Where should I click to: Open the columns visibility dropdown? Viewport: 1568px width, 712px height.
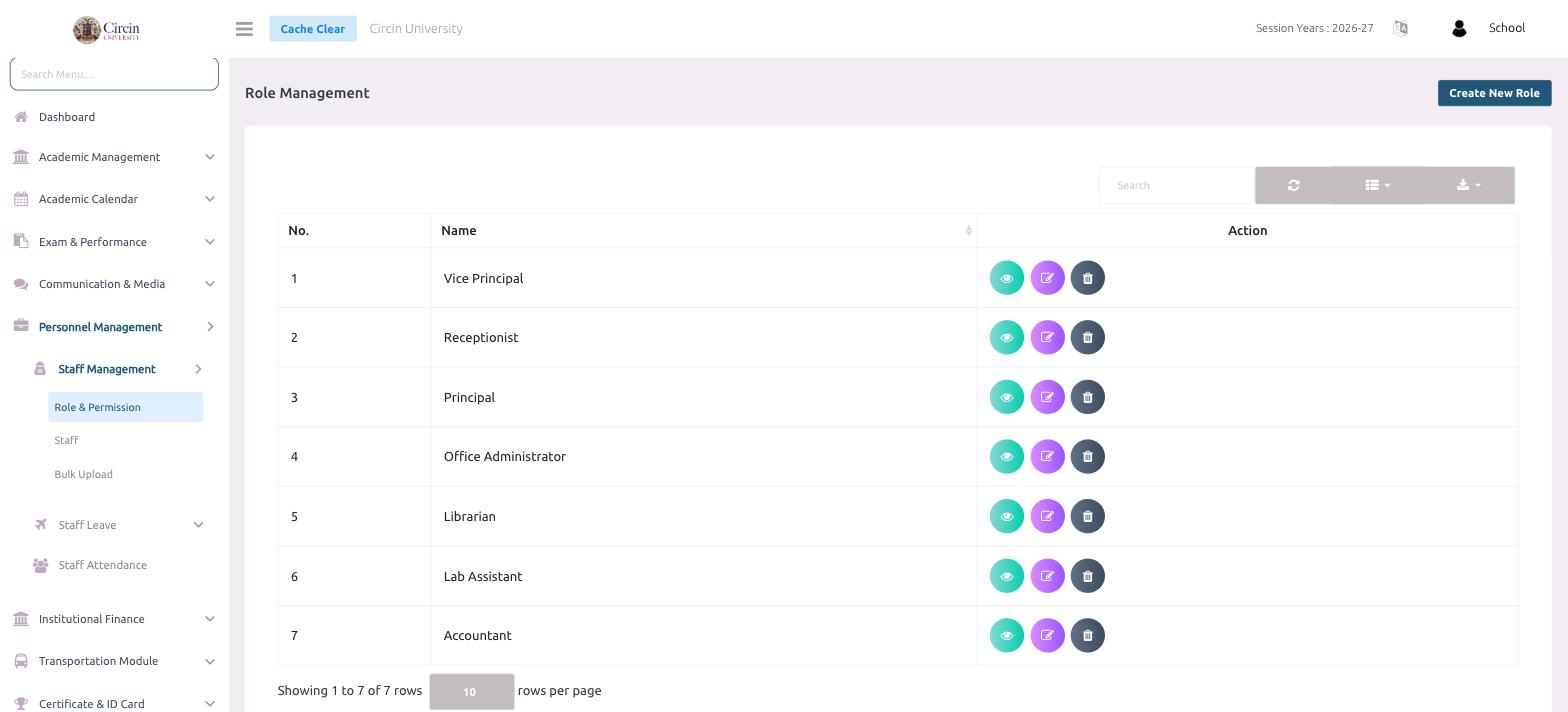(x=1378, y=185)
